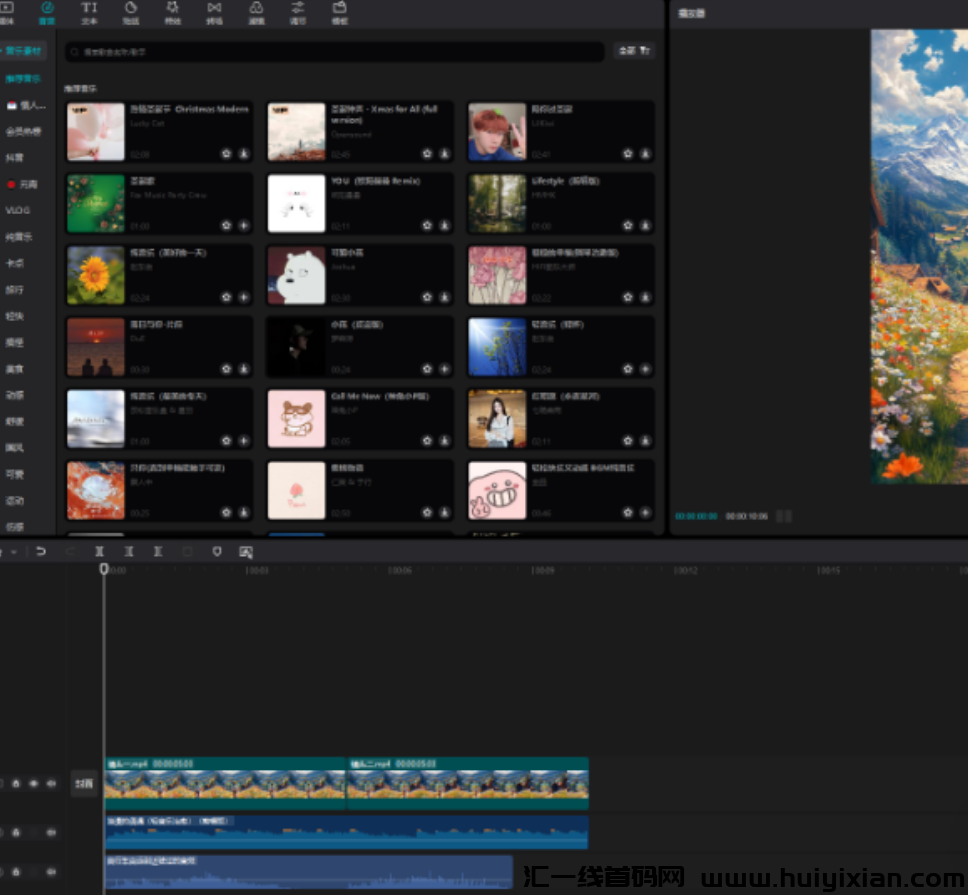Screen dimensions: 968x895
Task: Open the Filters tab with overlapping circles icon
Action: pos(256,12)
